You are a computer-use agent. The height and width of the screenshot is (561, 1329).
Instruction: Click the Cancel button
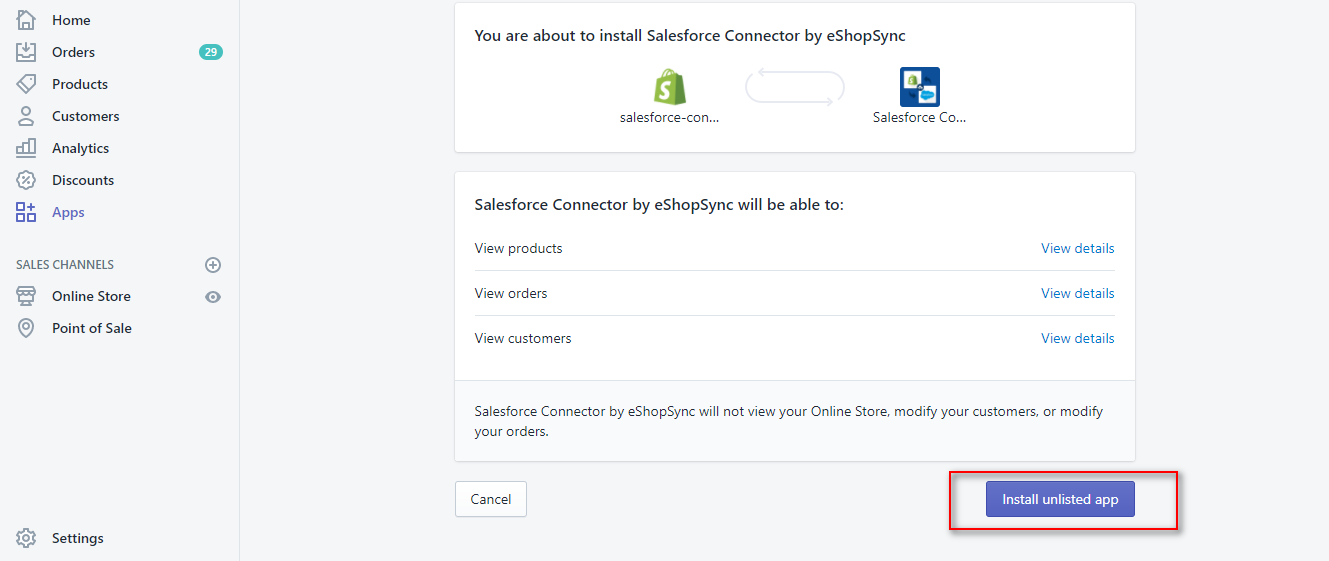[x=491, y=499]
